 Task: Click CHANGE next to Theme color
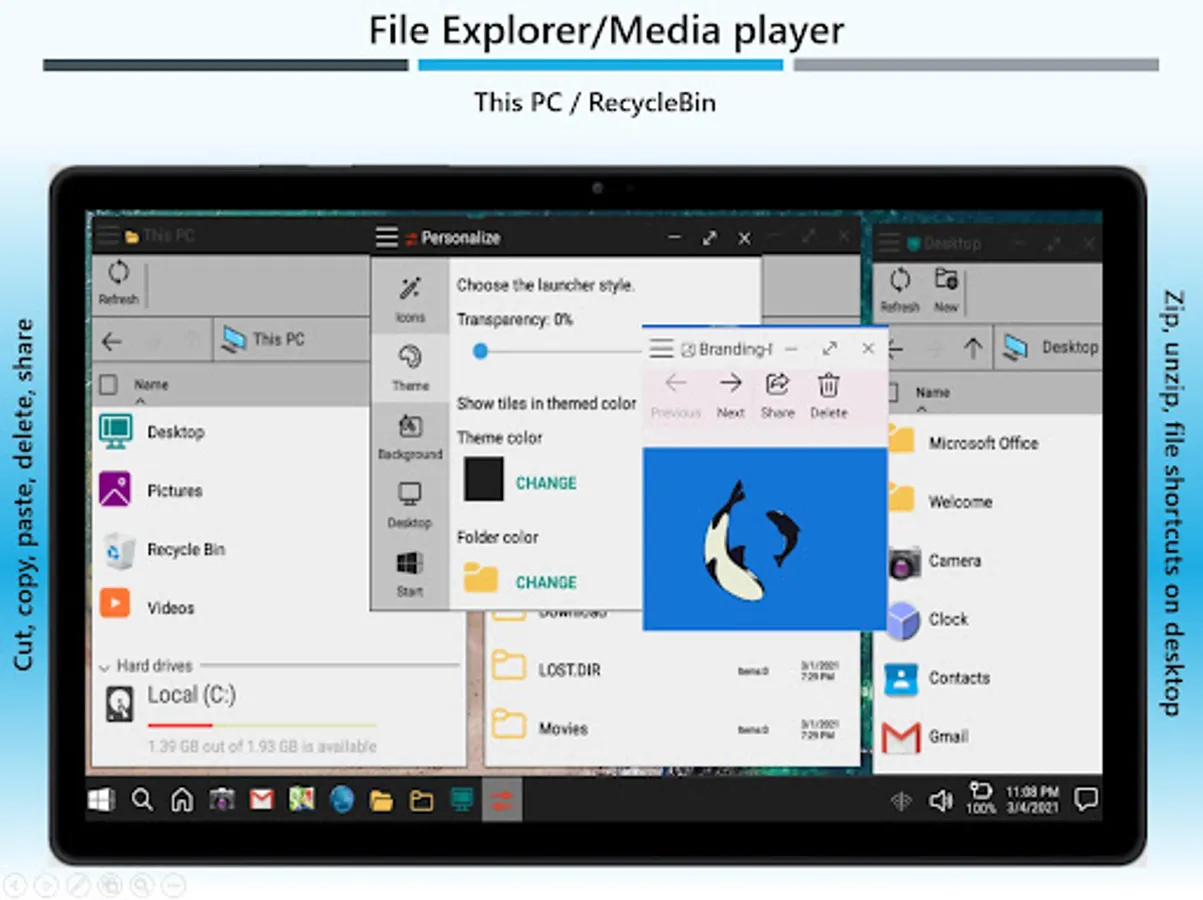tap(546, 483)
